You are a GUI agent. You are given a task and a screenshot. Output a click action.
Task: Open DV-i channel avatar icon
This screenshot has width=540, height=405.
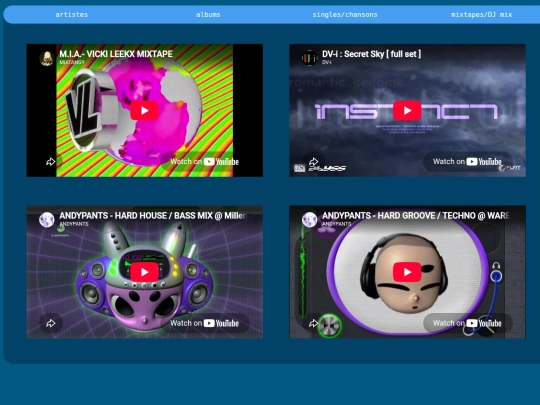tap(309, 58)
